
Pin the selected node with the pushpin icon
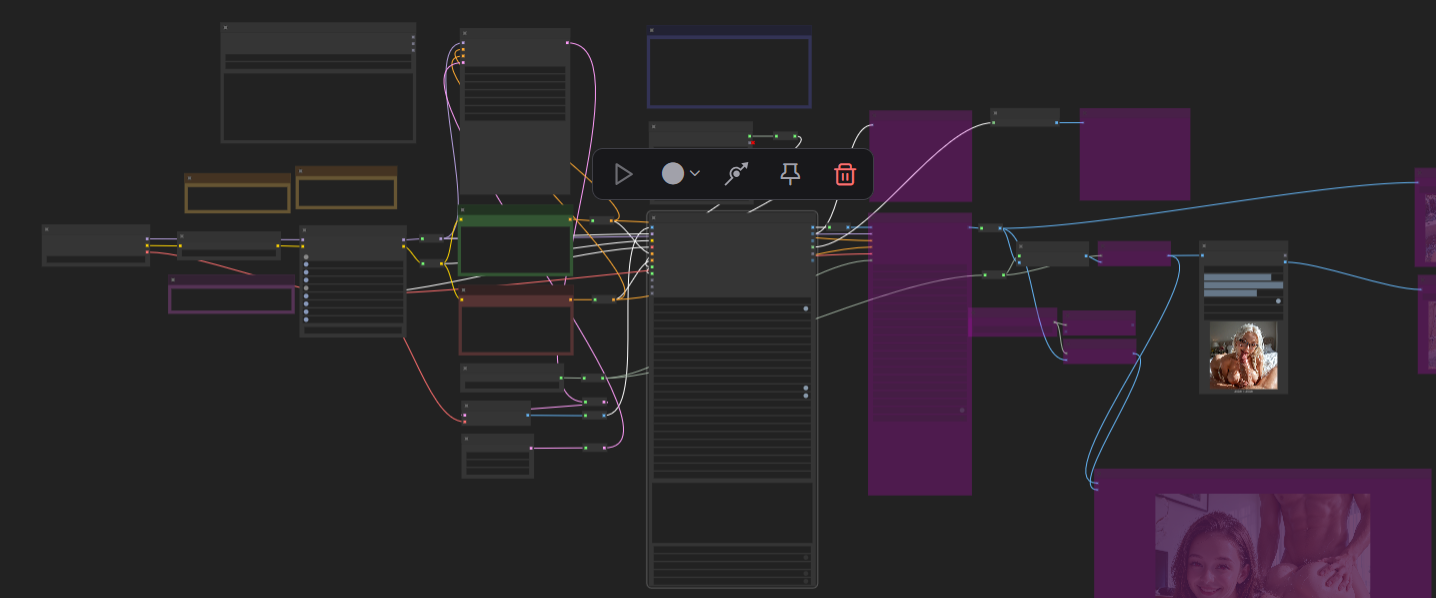[790, 175]
